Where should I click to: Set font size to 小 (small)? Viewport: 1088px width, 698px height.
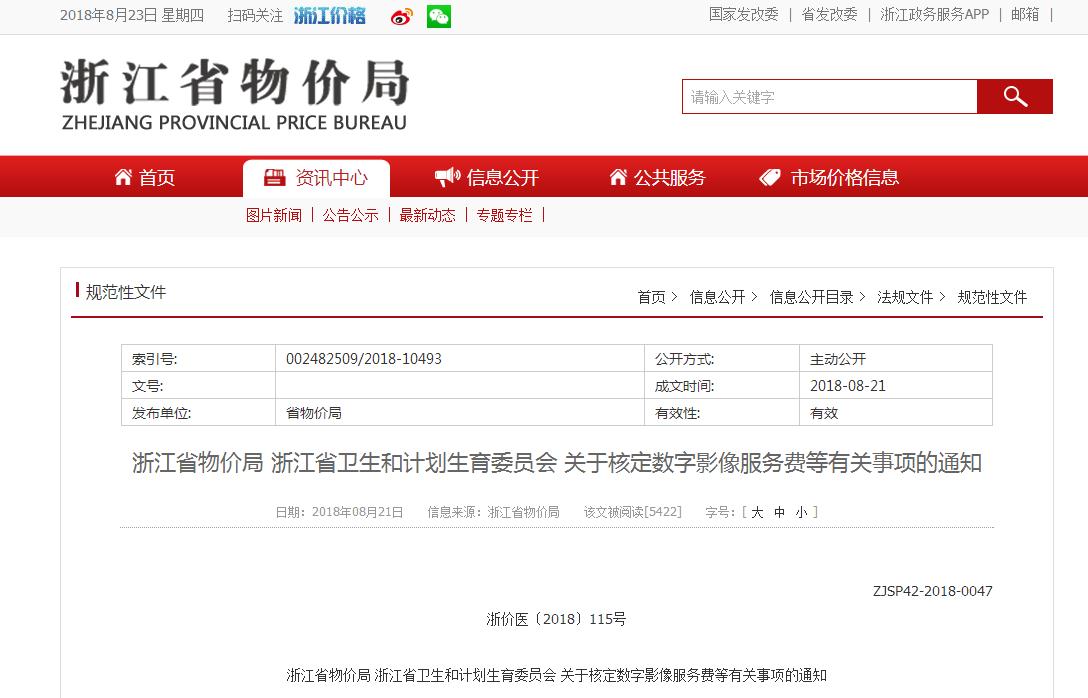[x=801, y=512]
